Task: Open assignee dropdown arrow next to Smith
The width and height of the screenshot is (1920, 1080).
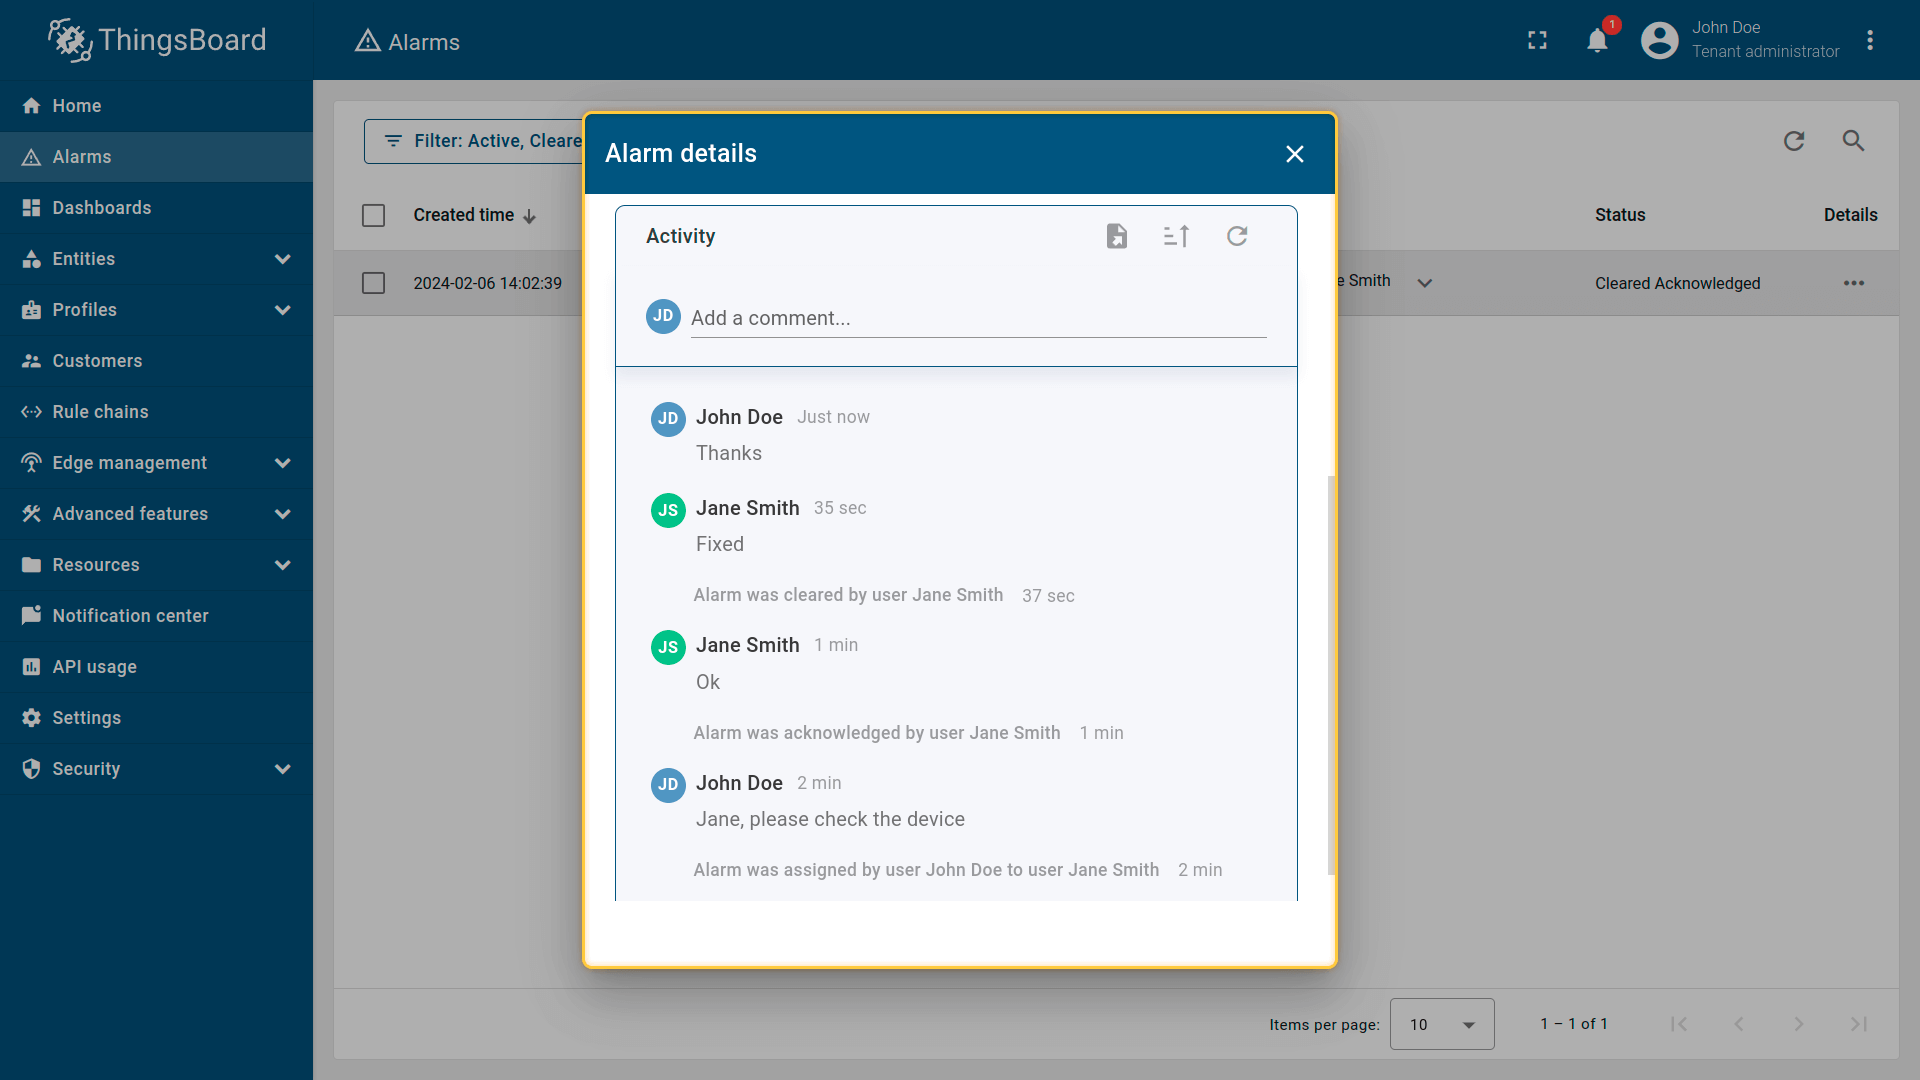Action: pyautogui.click(x=1425, y=283)
